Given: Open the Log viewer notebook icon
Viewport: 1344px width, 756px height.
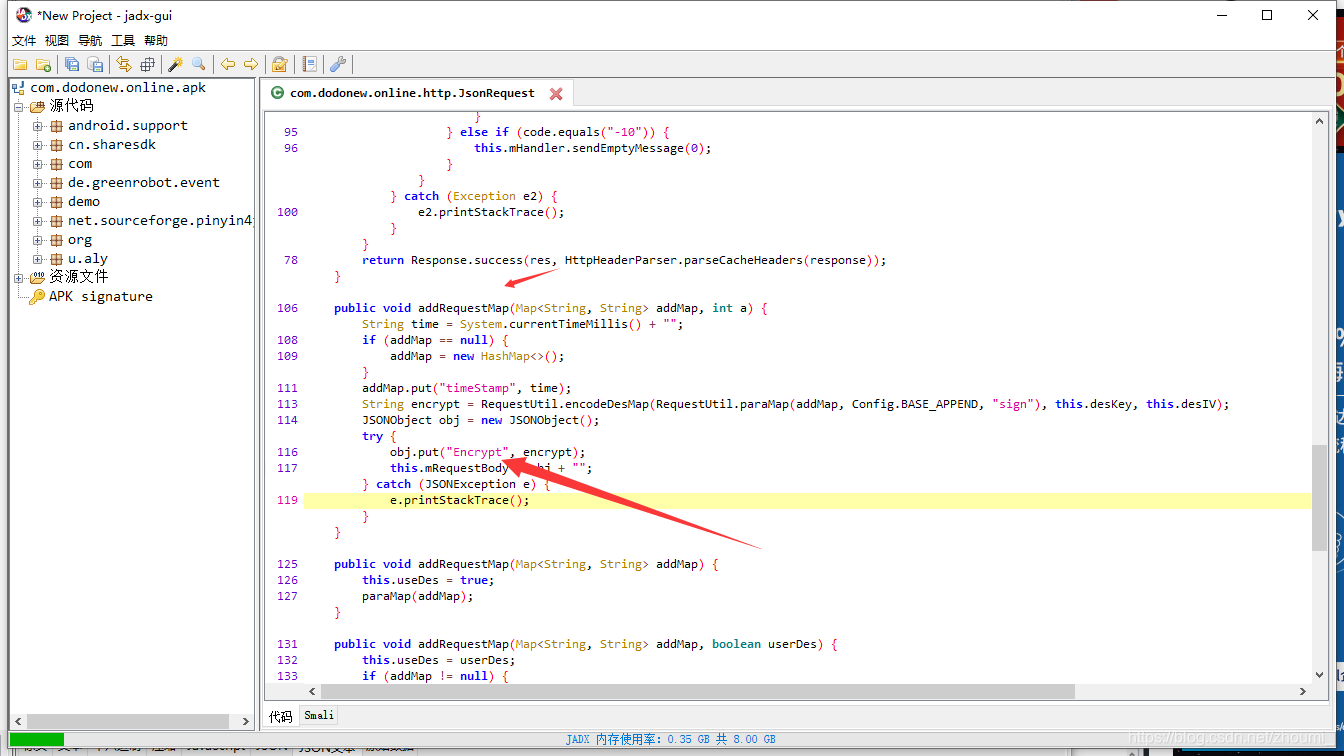Looking at the screenshot, I should pyautogui.click(x=310, y=64).
